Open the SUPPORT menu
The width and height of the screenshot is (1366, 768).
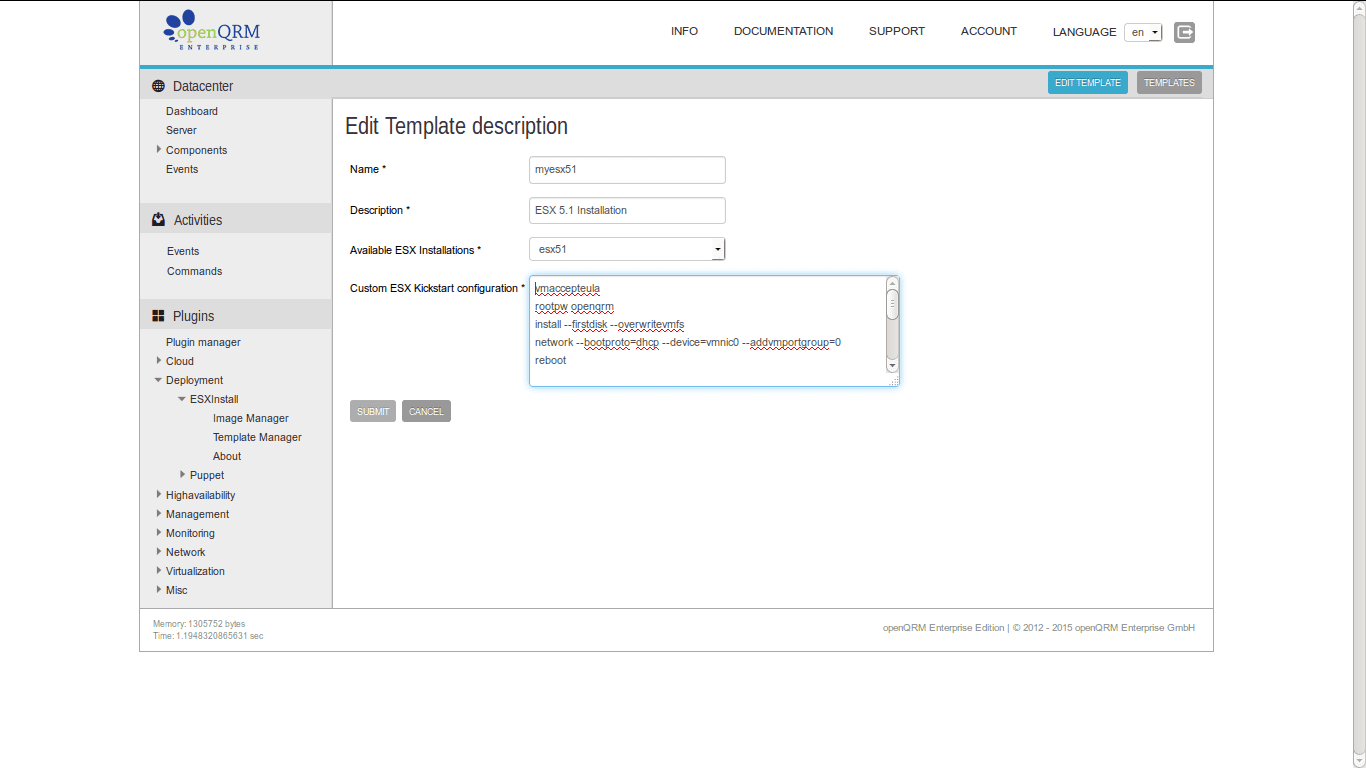click(x=897, y=31)
